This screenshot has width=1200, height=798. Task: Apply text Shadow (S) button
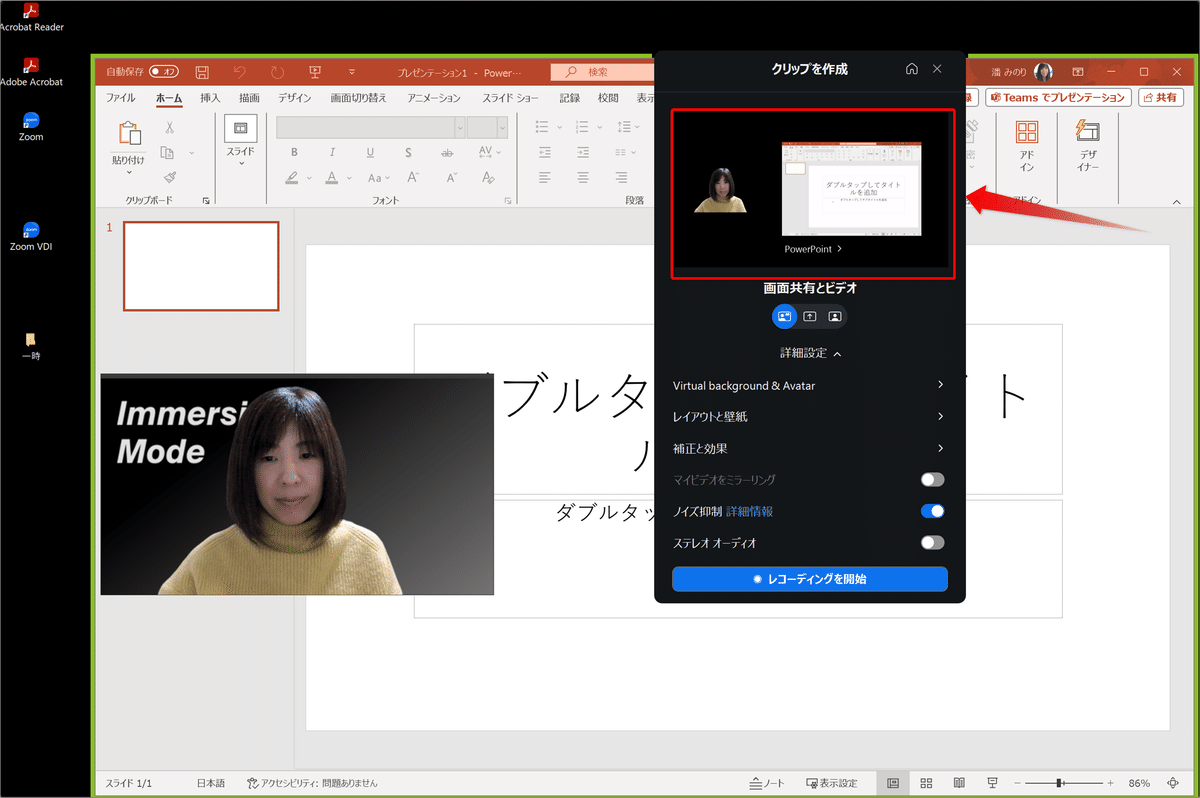pyautogui.click(x=408, y=152)
